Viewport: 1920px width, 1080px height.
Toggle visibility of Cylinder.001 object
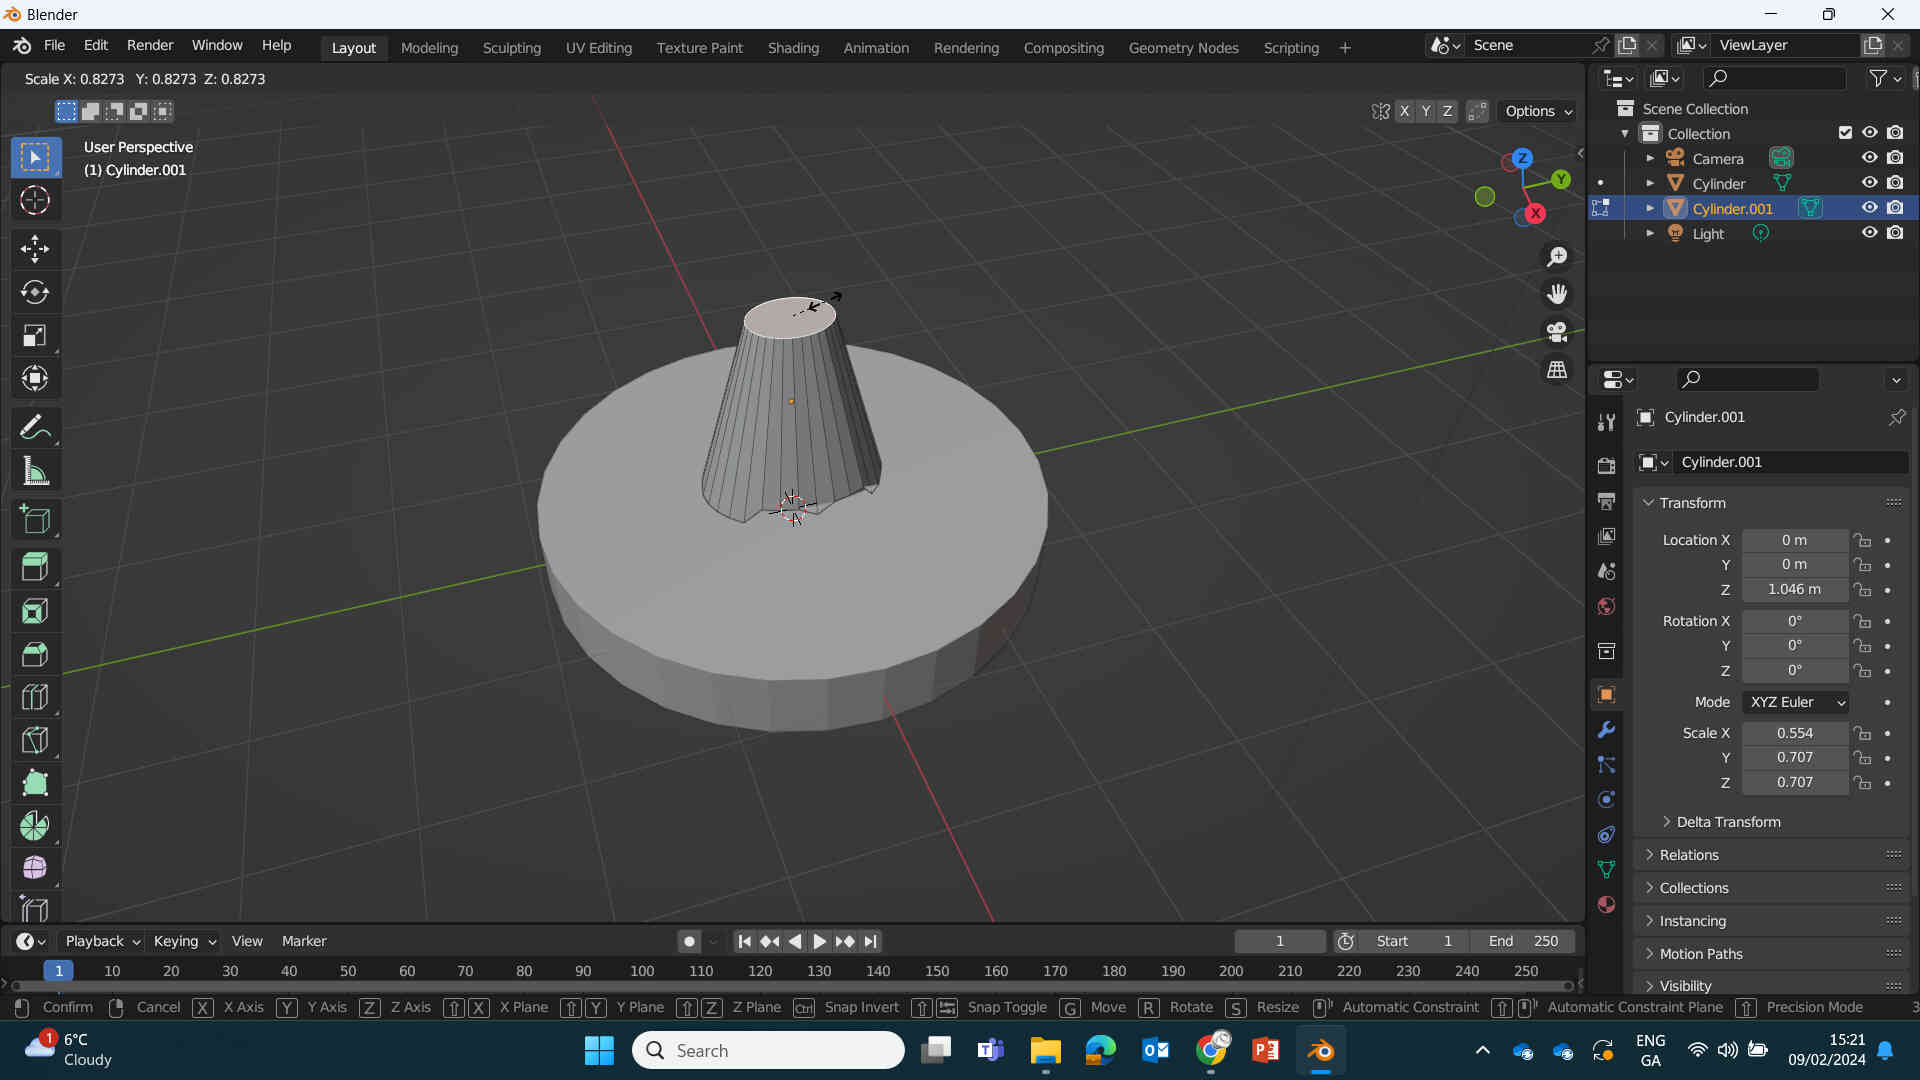[x=1869, y=208]
